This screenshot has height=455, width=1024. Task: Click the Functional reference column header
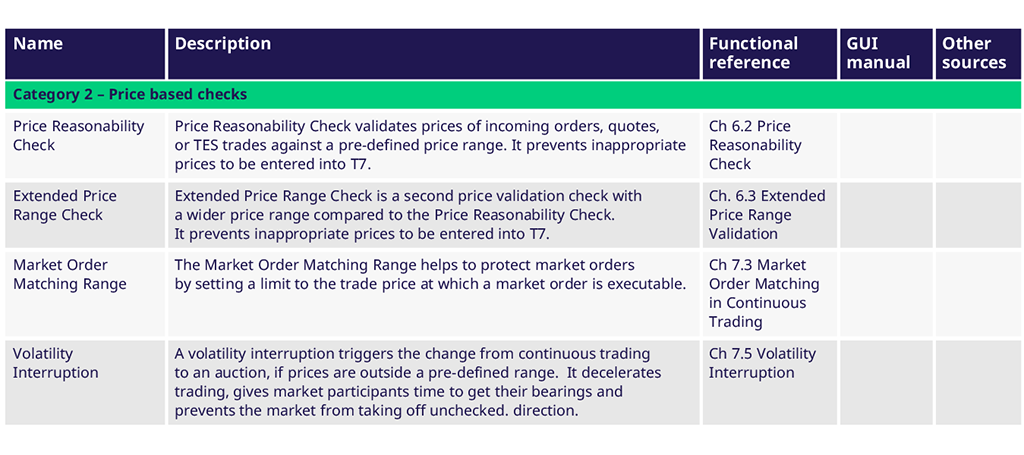point(753,53)
